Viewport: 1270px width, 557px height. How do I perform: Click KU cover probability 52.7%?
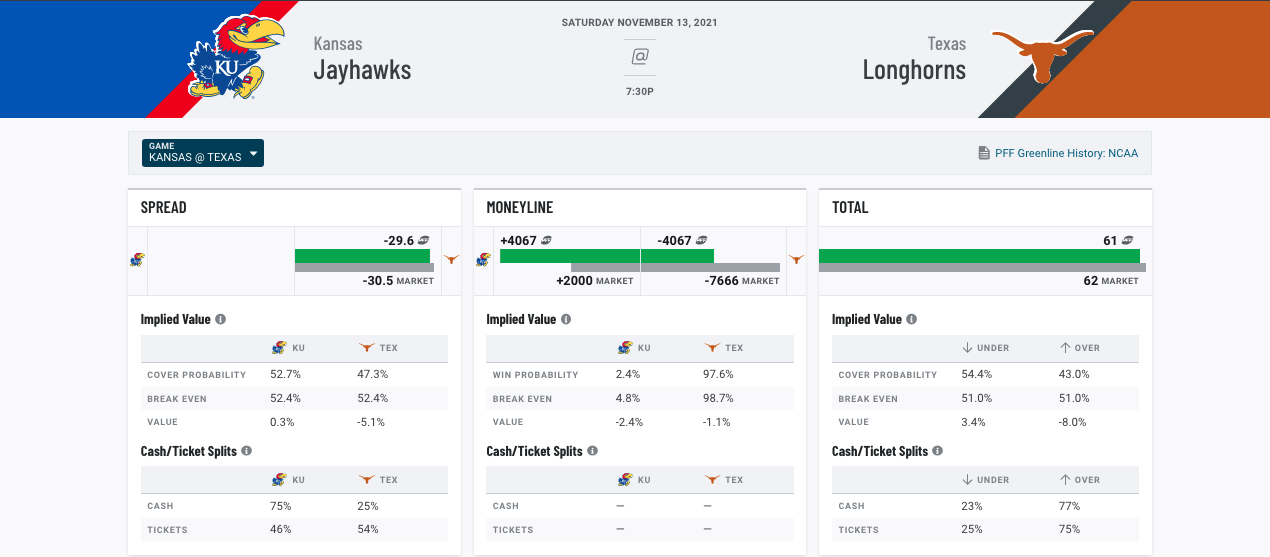[x=286, y=374]
